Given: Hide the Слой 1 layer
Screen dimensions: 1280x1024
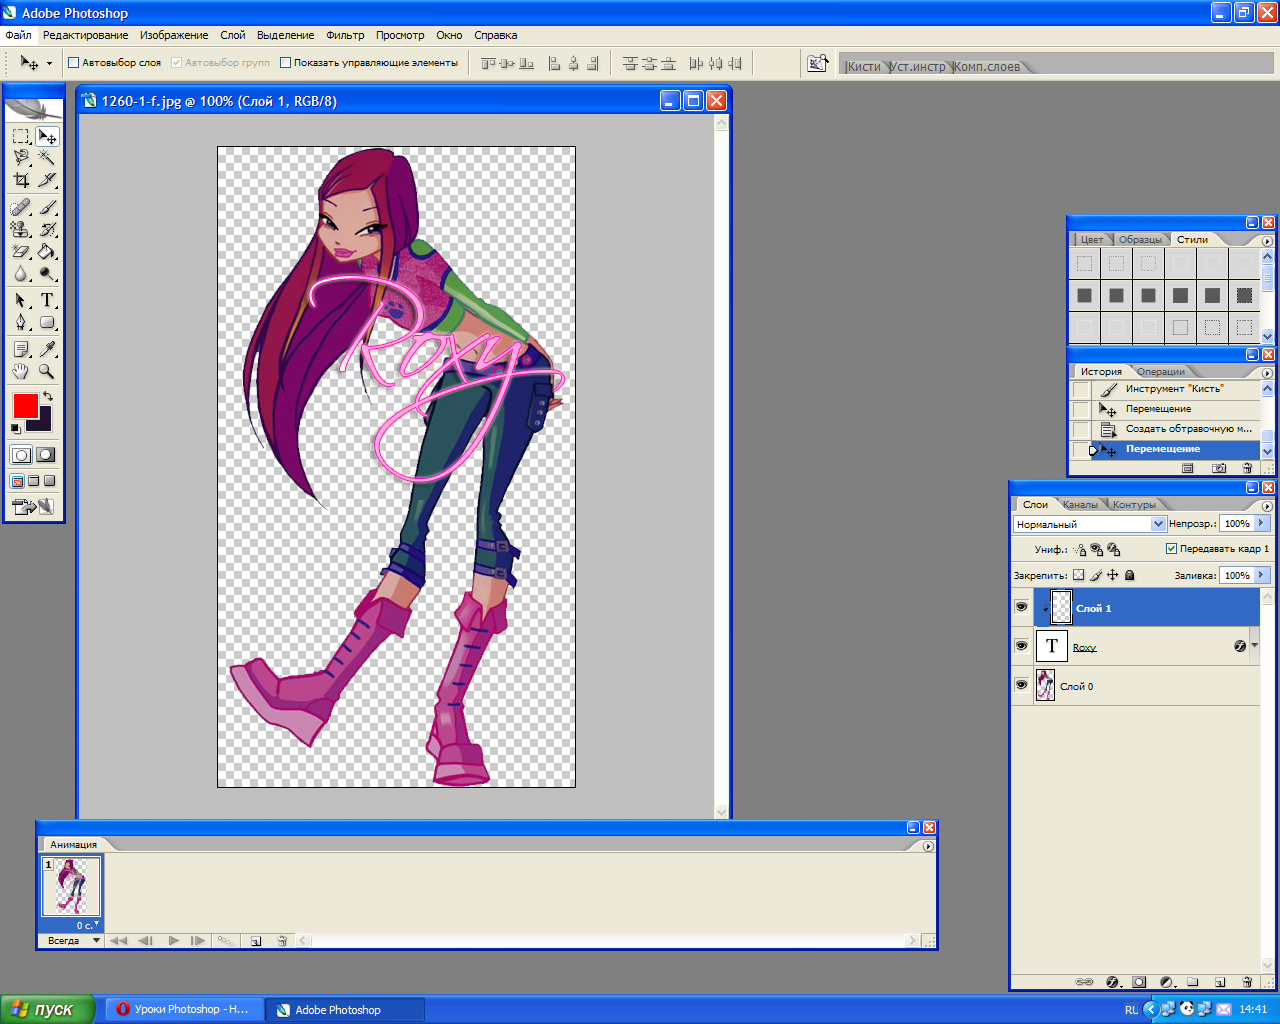Looking at the screenshot, I should click(x=1021, y=607).
